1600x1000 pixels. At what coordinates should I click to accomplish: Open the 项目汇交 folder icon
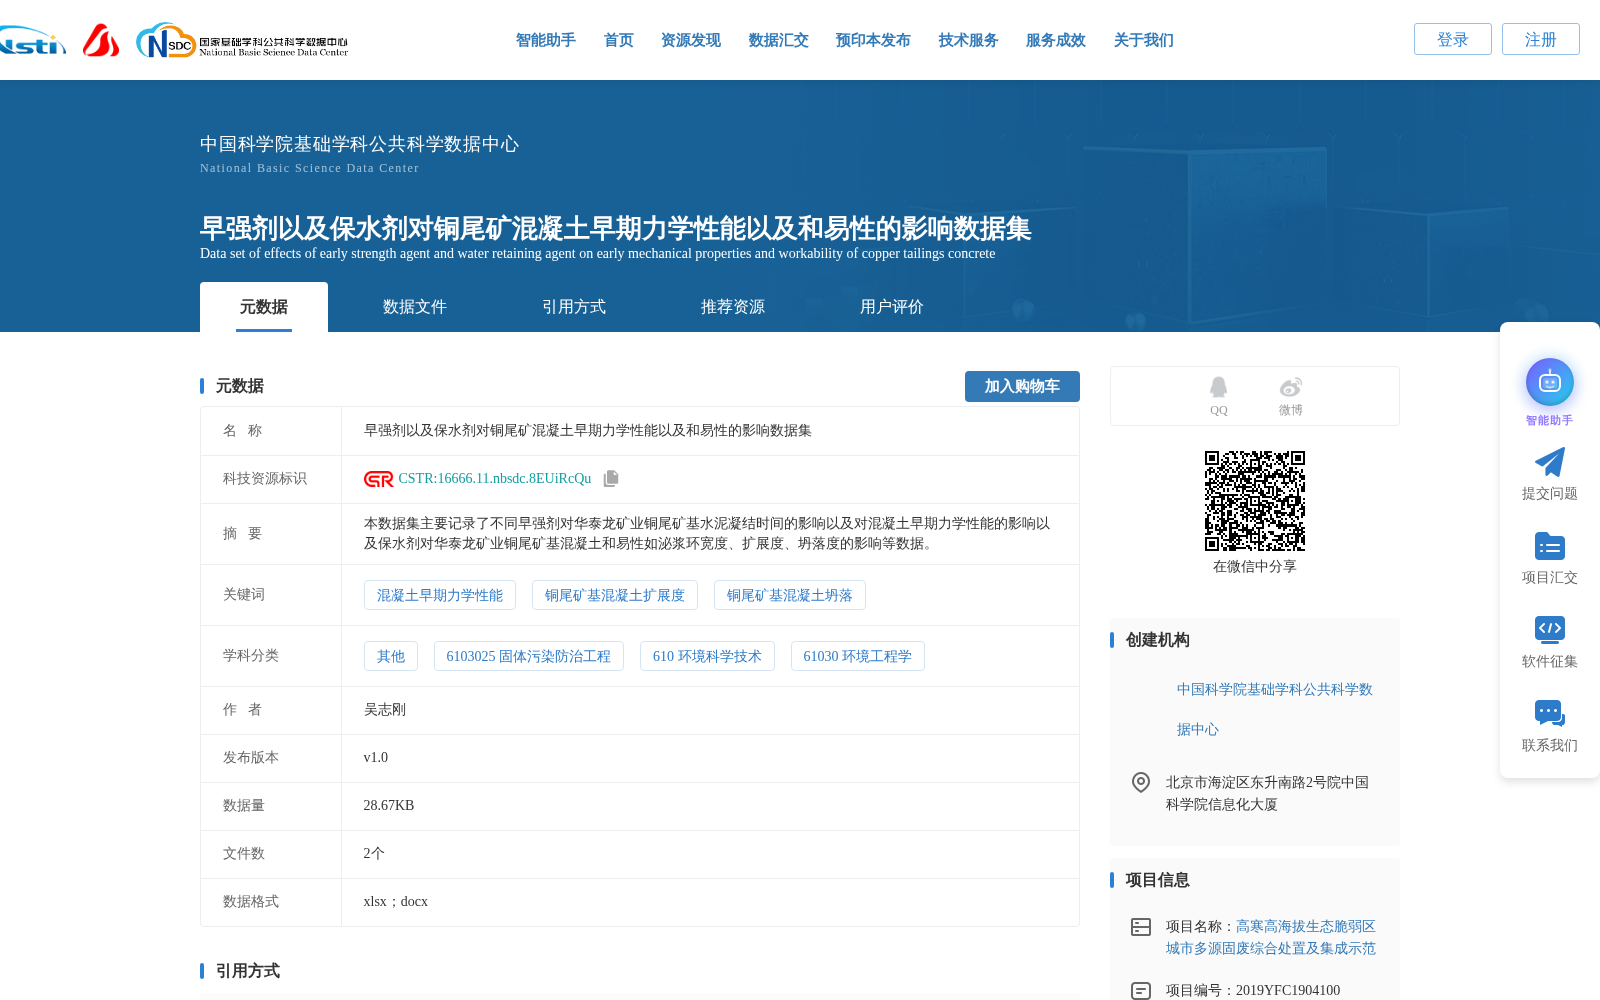(1549, 546)
